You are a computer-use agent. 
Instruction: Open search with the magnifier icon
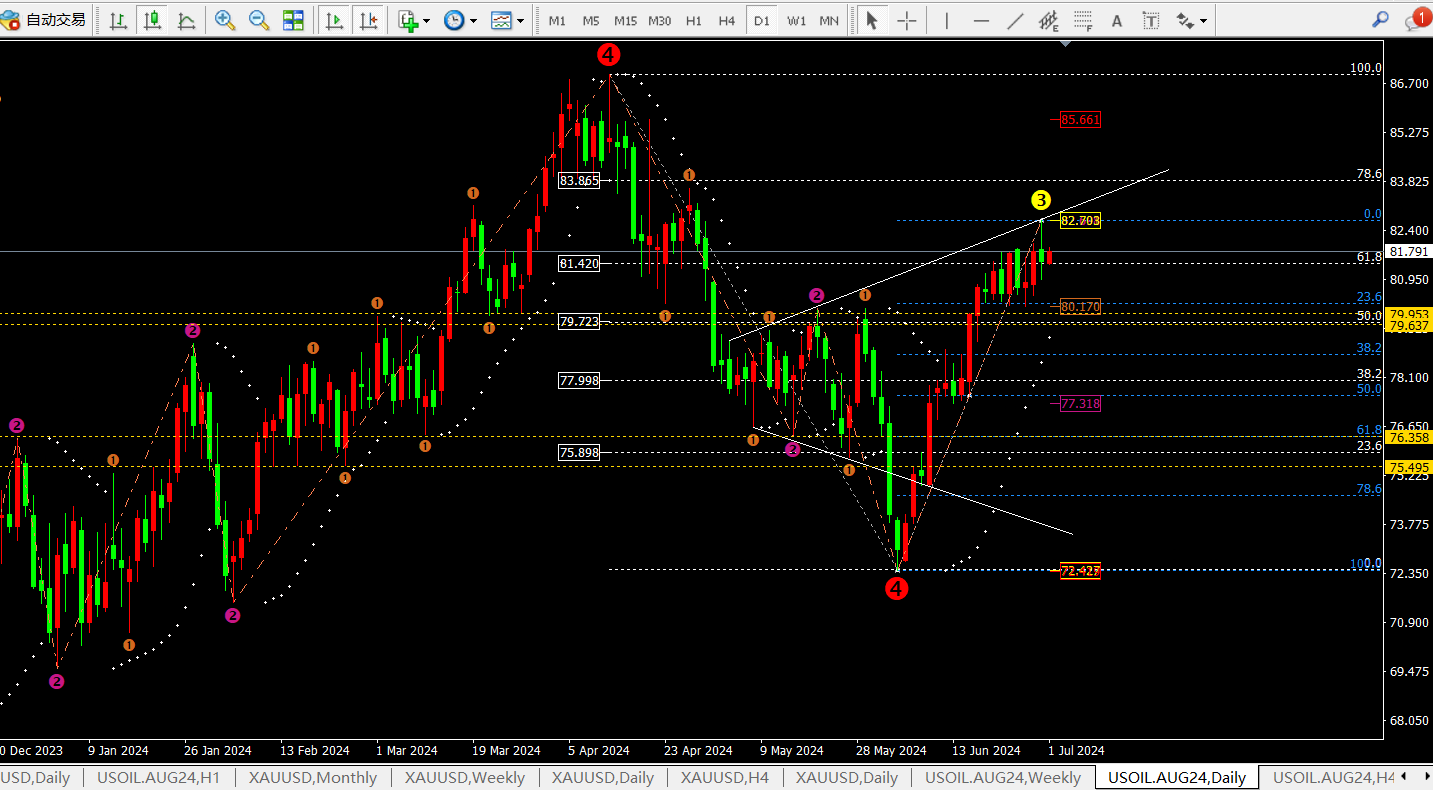coord(1381,19)
